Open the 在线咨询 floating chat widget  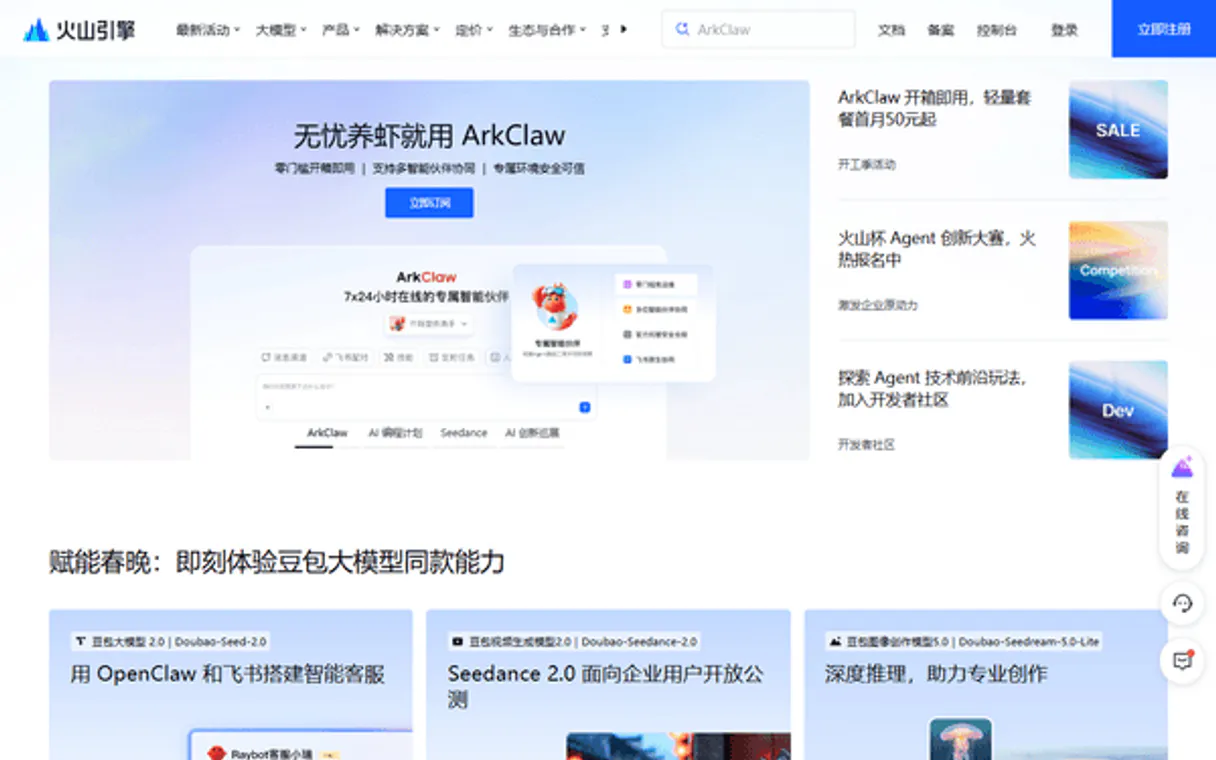click(1182, 508)
